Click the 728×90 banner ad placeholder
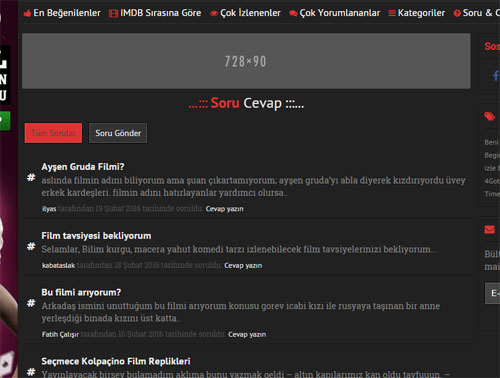The width and height of the screenshot is (500, 378). (246, 61)
